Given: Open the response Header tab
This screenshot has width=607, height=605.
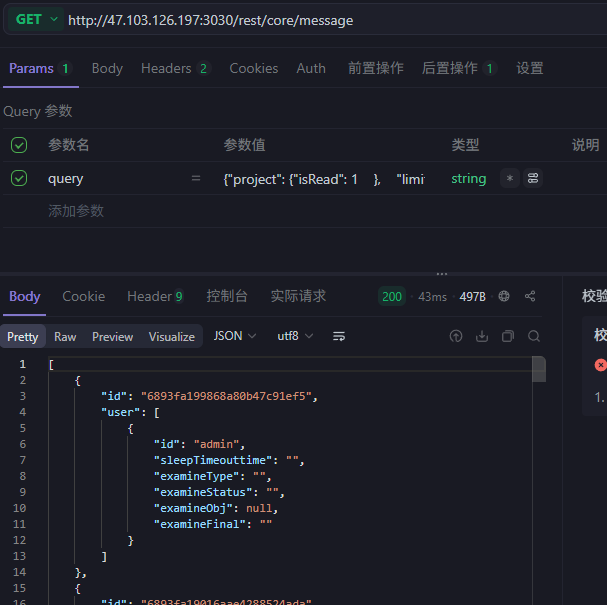Looking at the screenshot, I should tap(155, 297).
